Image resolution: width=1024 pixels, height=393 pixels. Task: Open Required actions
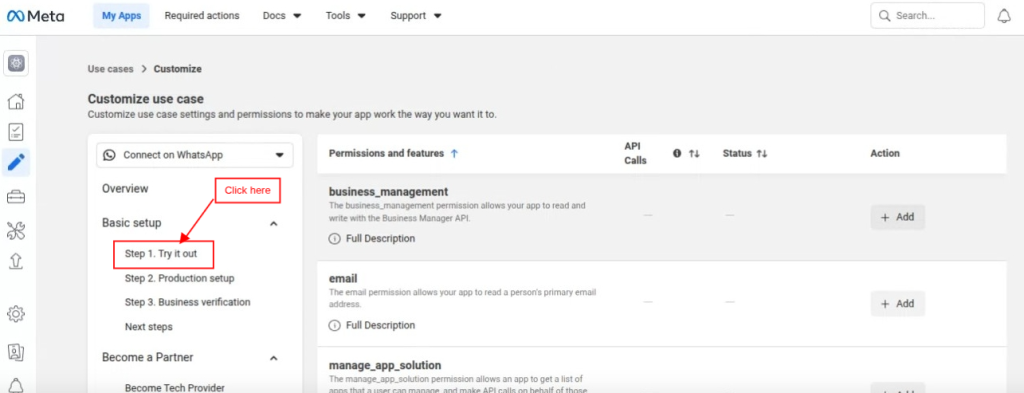202,16
